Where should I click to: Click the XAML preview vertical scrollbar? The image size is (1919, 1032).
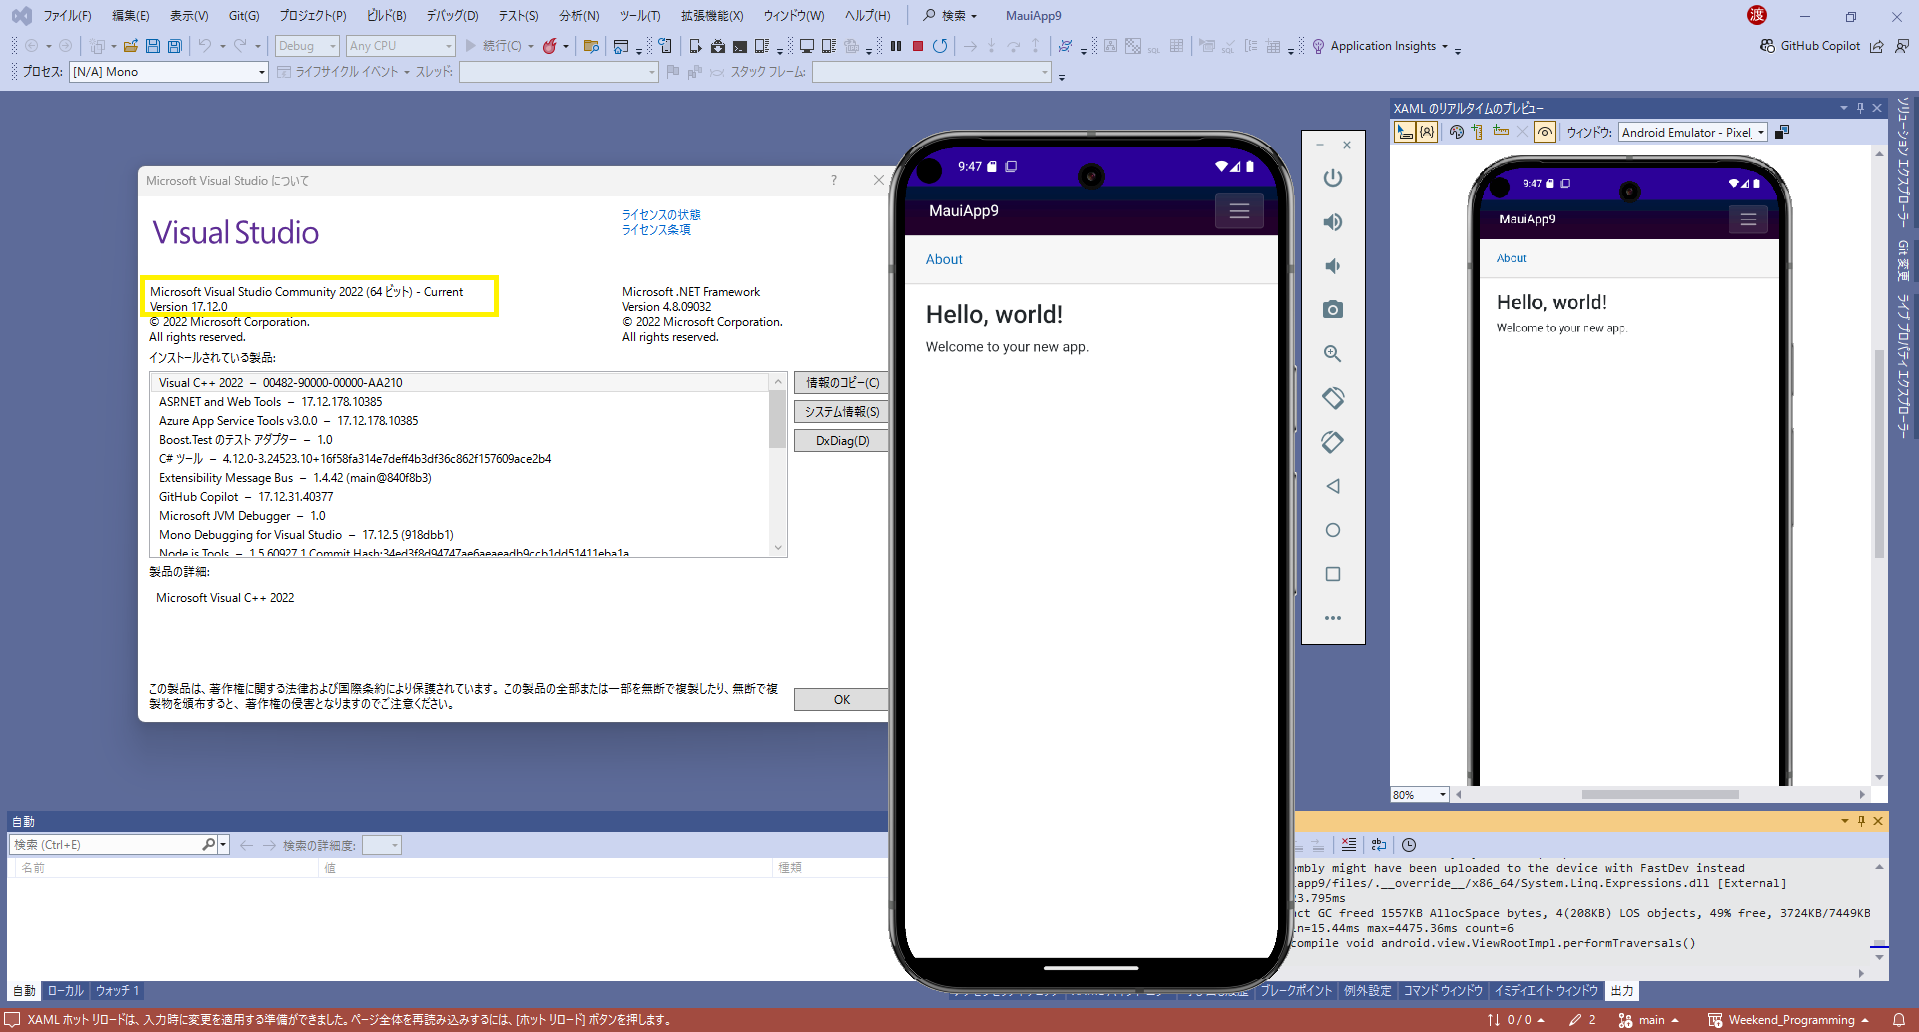[x=1879, y=453]
